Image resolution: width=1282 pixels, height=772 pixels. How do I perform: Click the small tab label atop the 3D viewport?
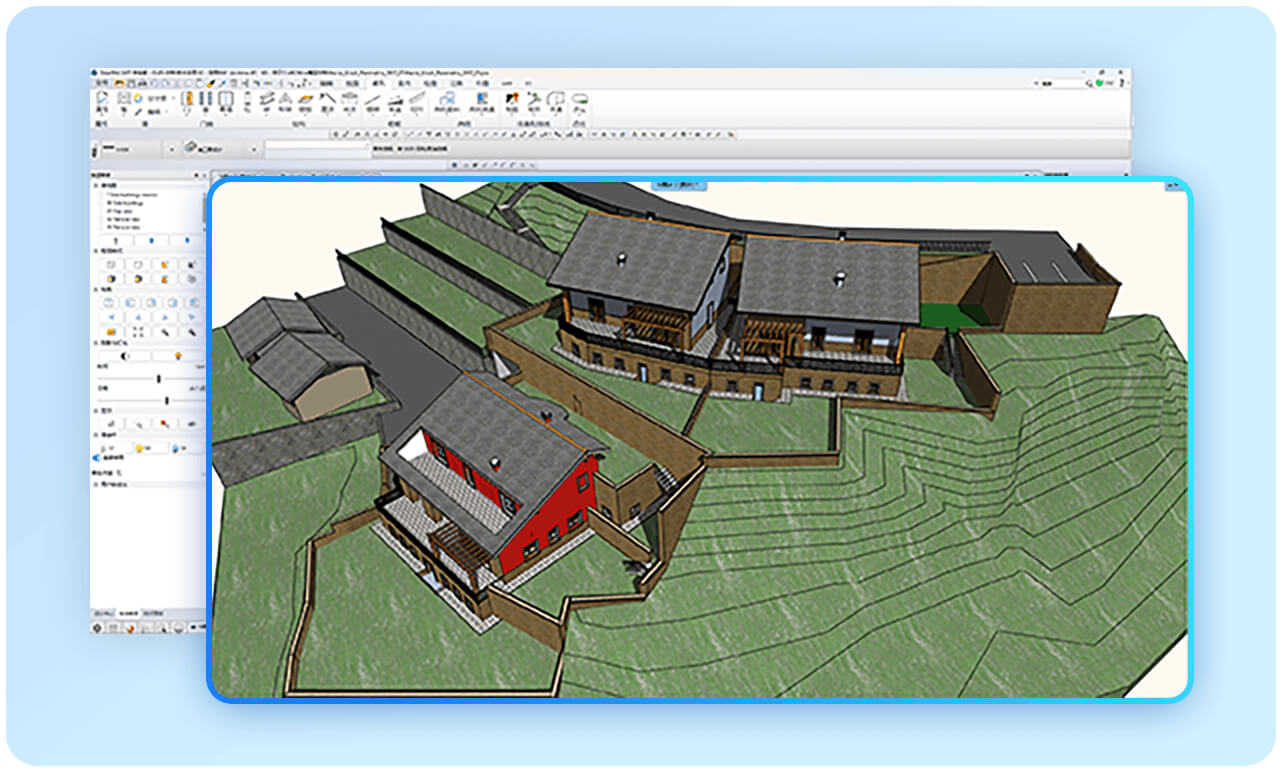pyautogui.click(x=678, y=184)
